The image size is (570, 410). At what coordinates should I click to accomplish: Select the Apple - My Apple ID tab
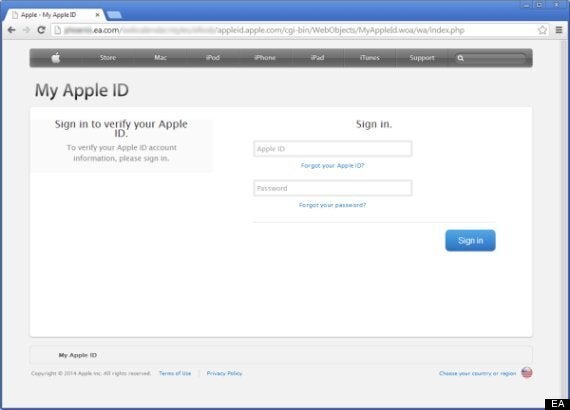(x=55, y=15)
